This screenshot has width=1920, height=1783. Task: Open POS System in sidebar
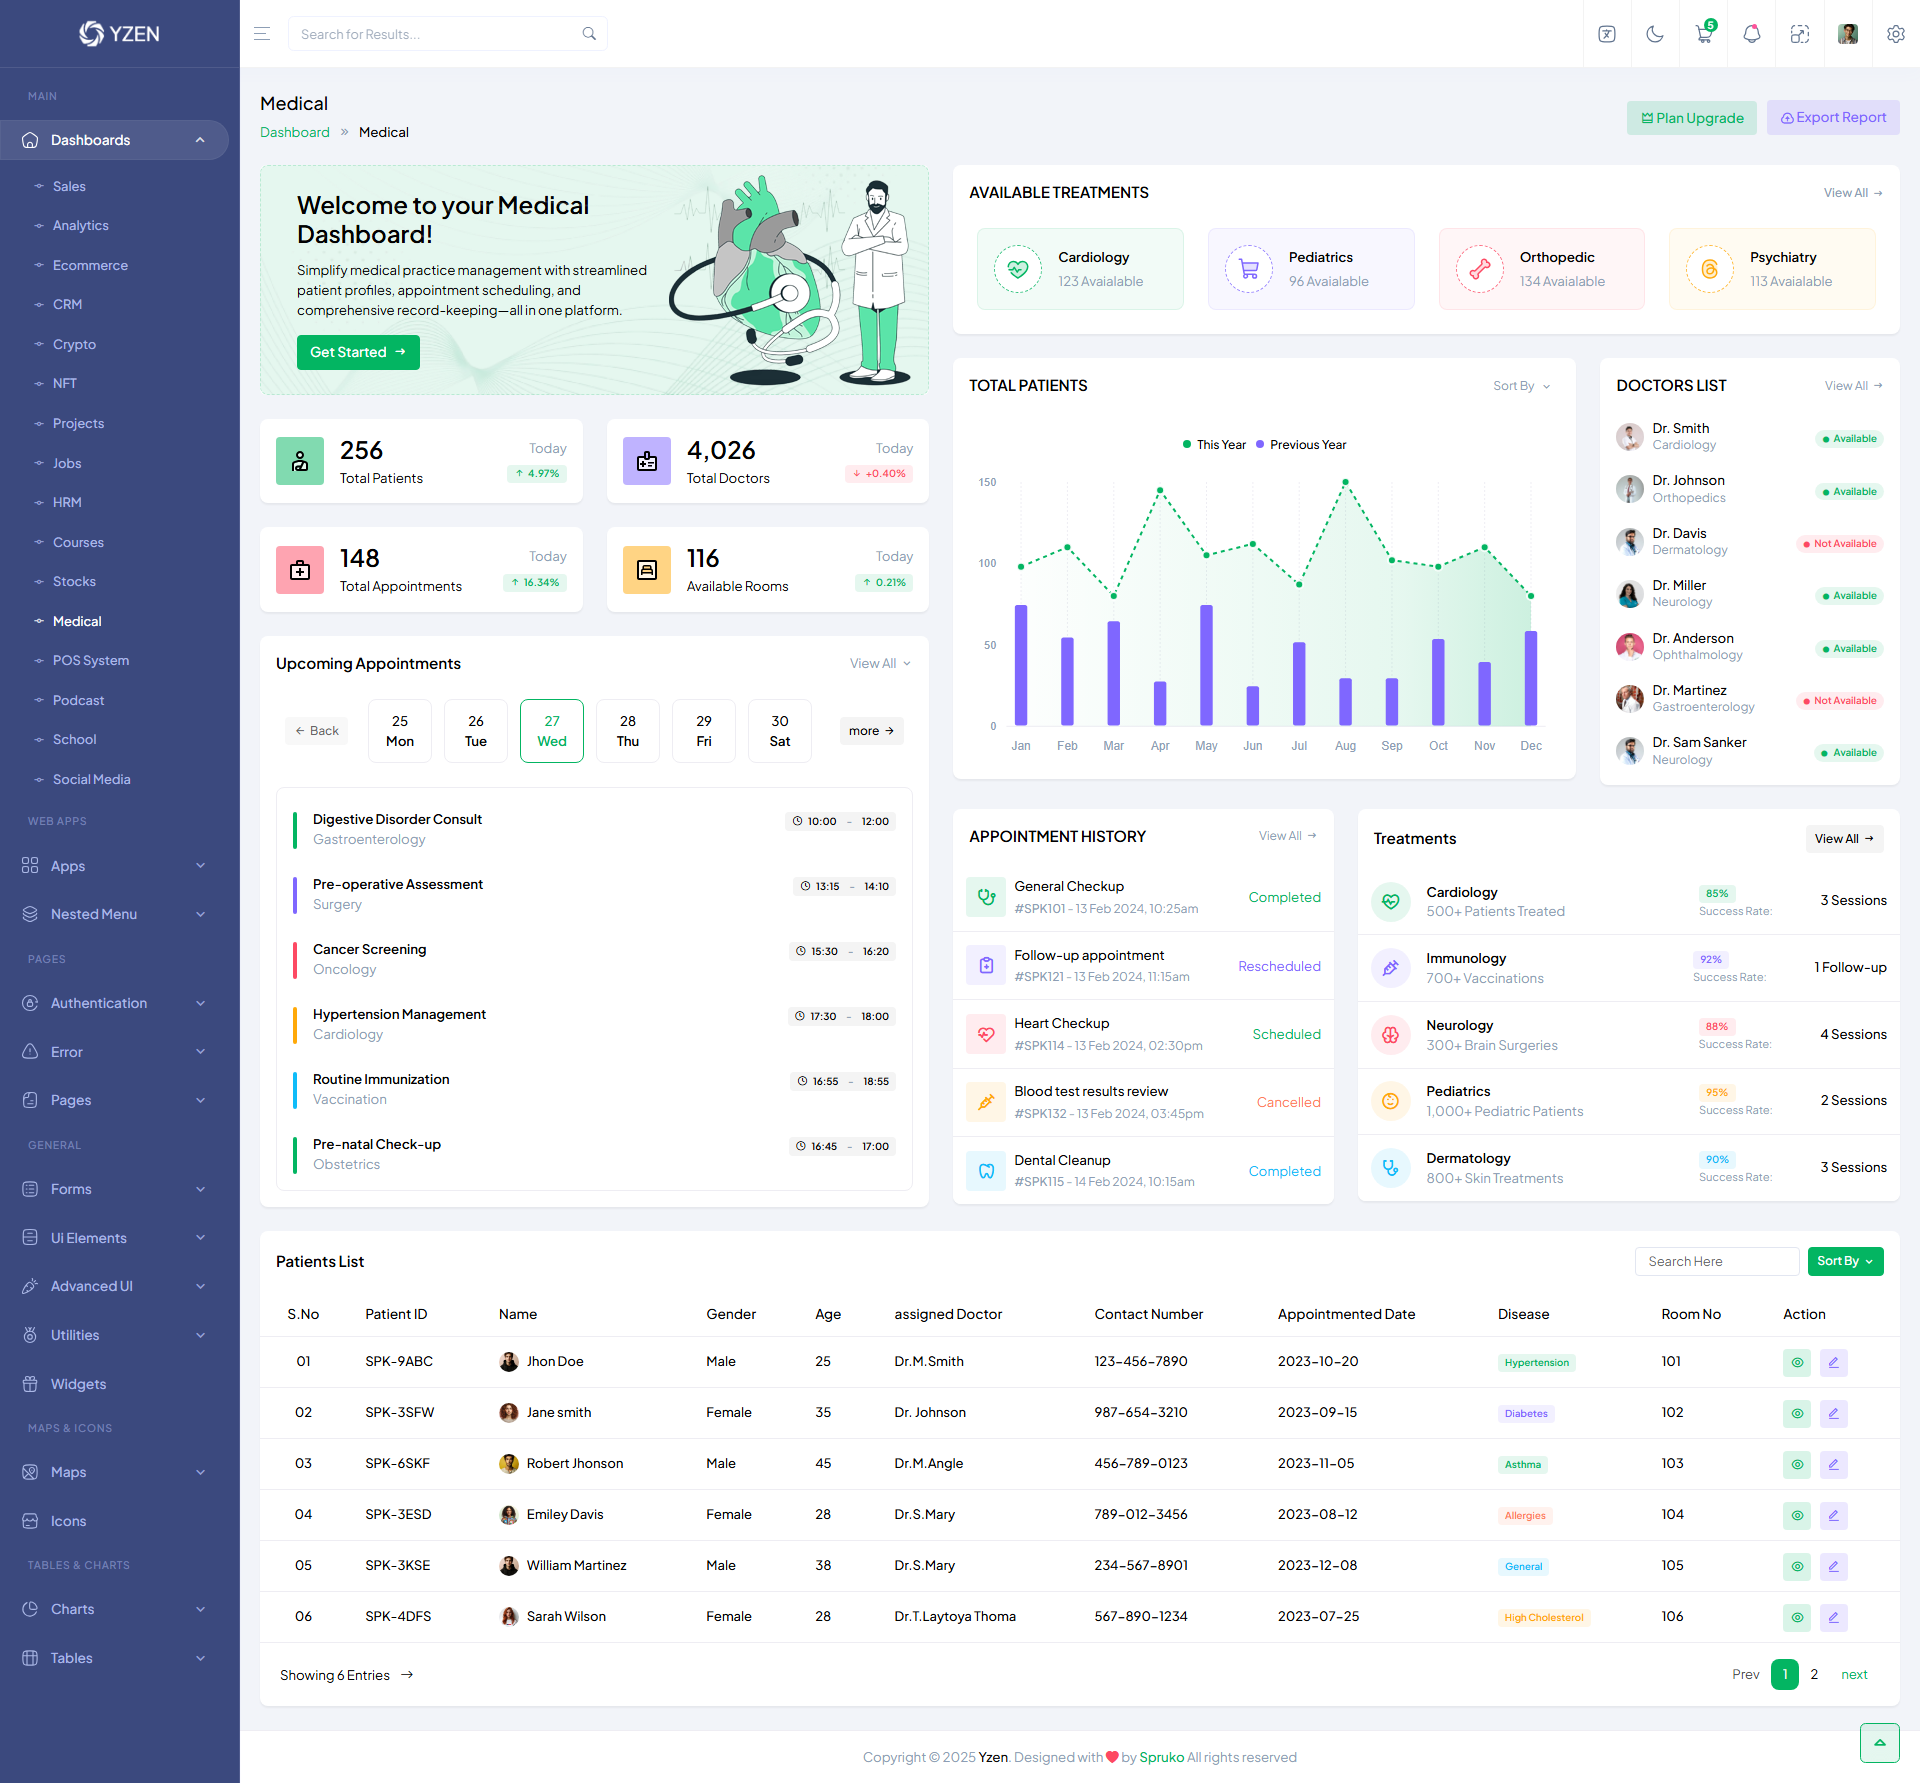90,661
